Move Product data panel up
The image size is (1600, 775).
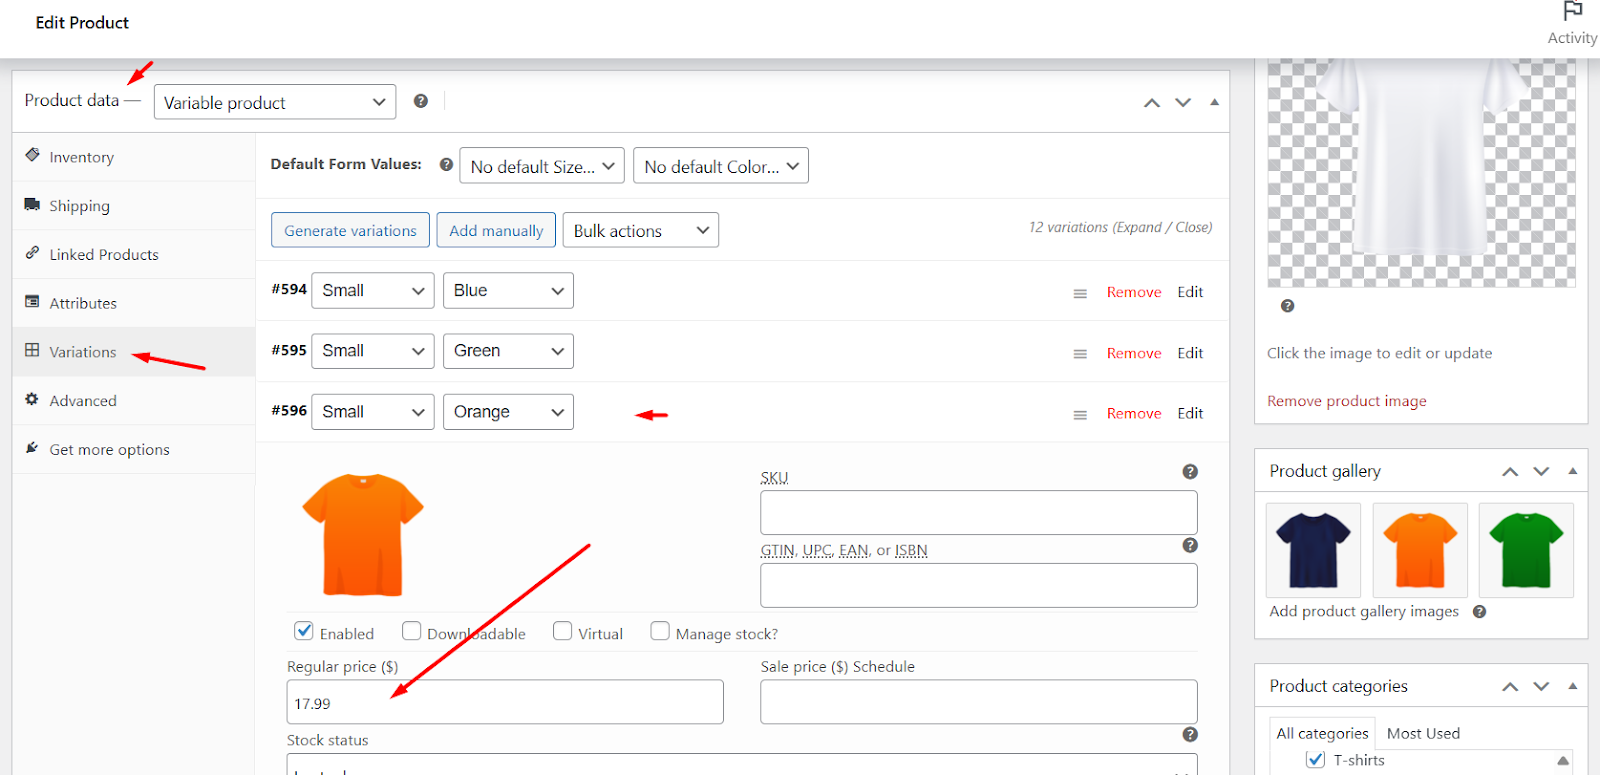click(x=1152, y=102)
